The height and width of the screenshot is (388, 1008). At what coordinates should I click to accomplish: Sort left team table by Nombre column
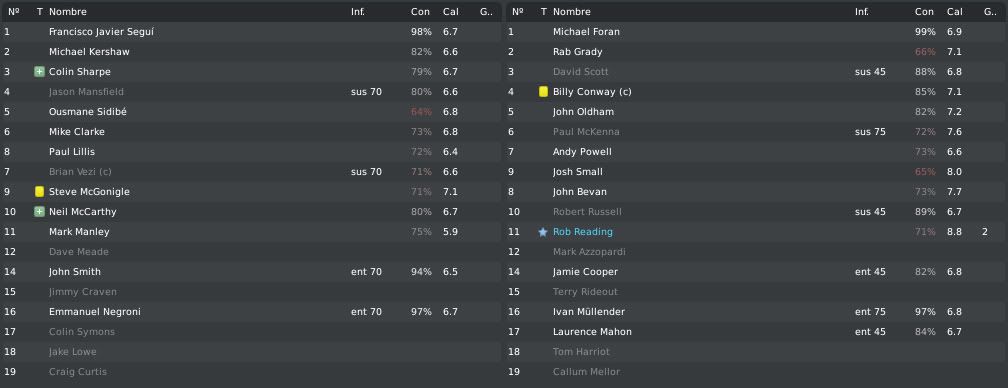(x=68, y=12)
